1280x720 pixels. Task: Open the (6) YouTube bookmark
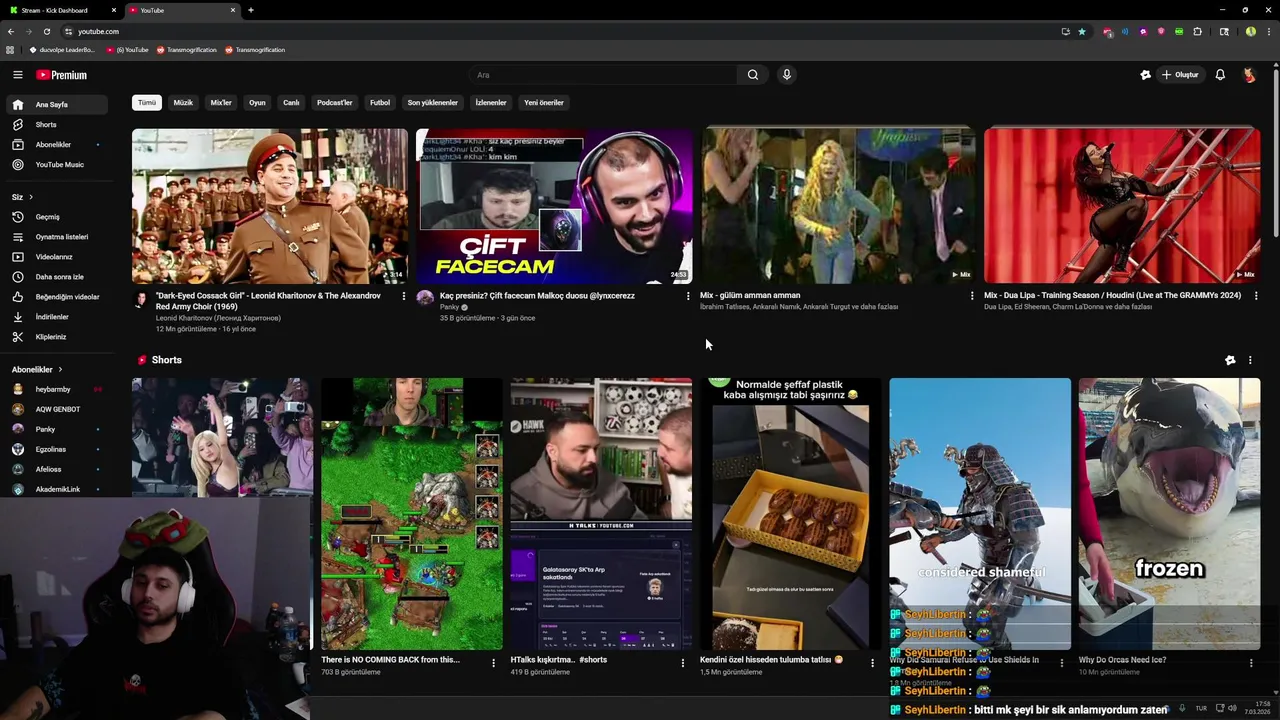[x=127, y=50]
